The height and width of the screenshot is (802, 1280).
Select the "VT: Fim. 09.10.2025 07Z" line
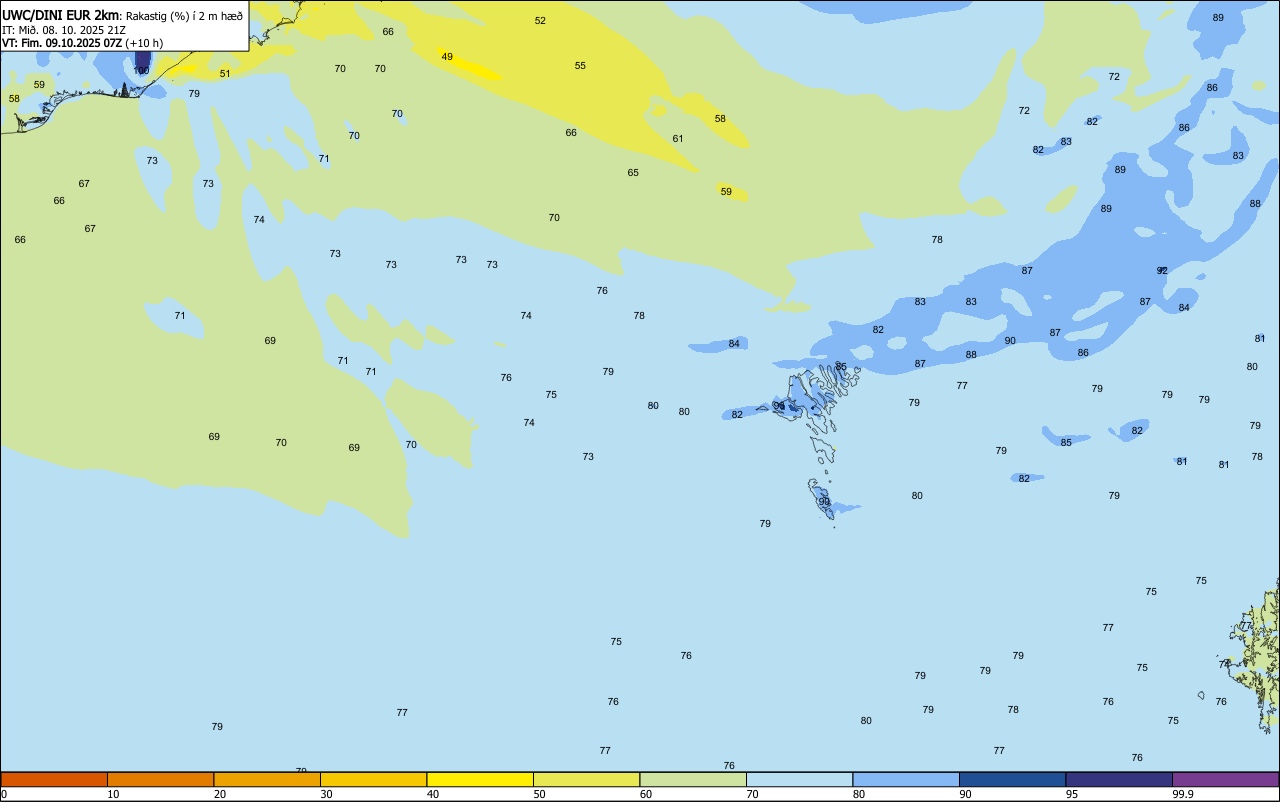click(62, 43)
